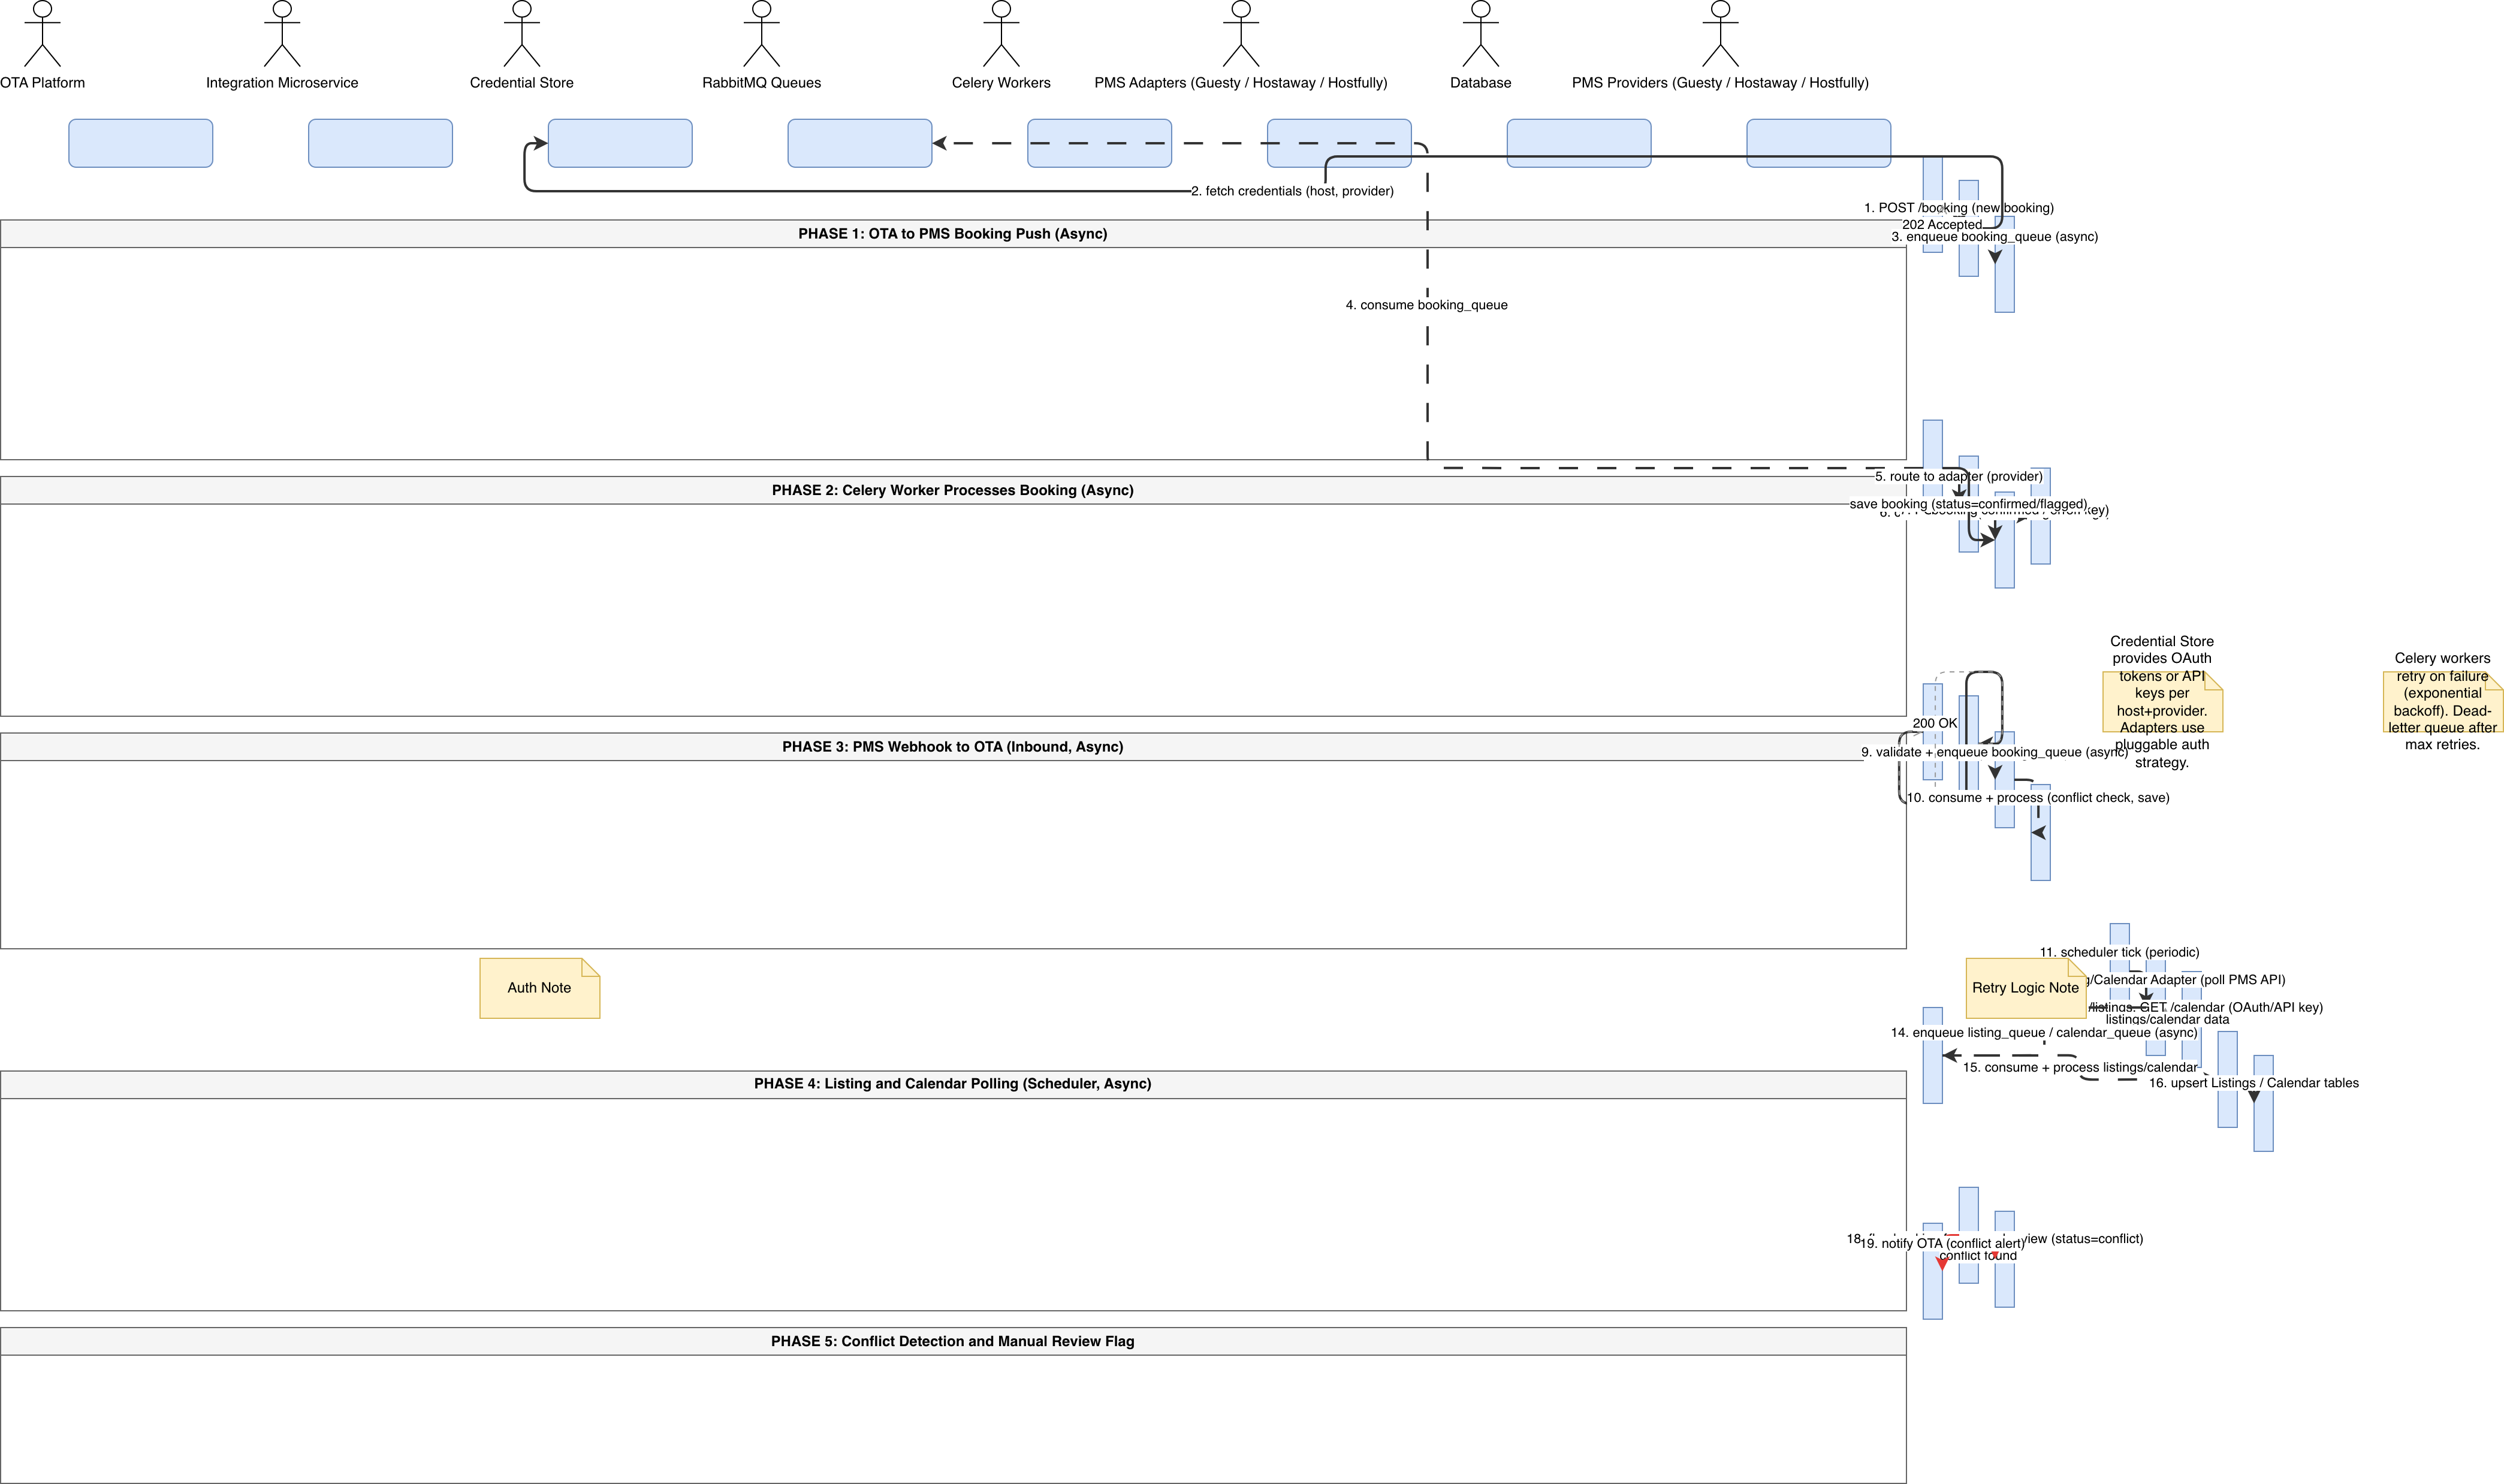Viewport: 2504px width, 1484px height.
Task: Click the '11. scheduler tick (periodic)' label
Action: coord(2120,953)
